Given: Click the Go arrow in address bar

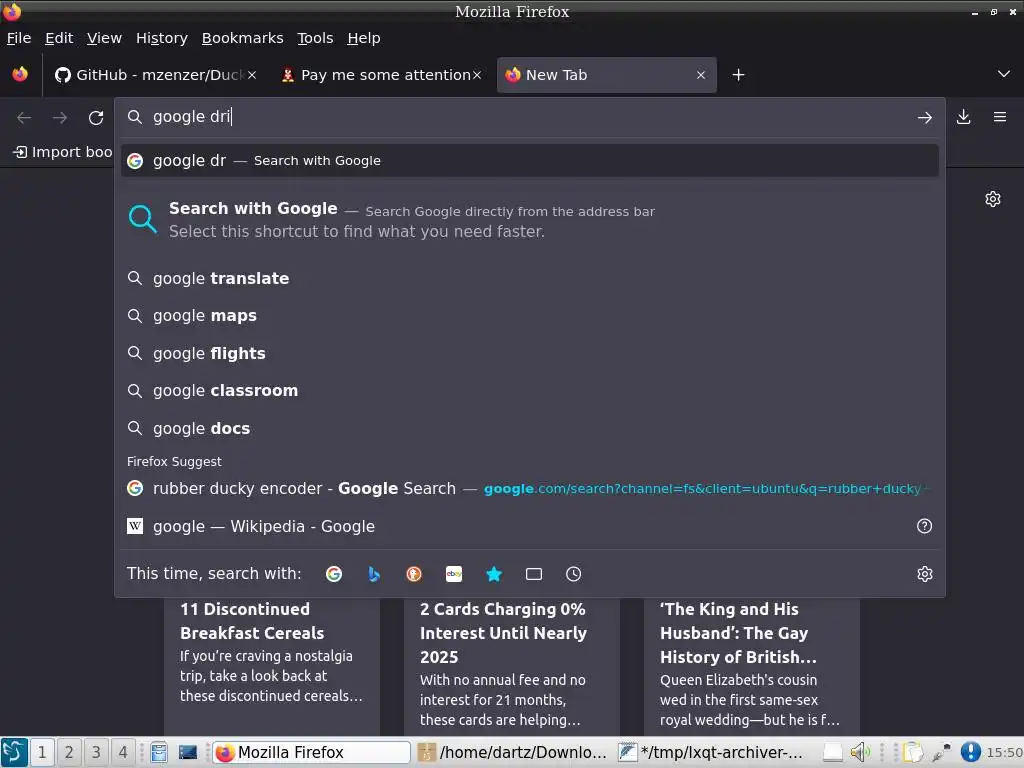Looking at the screenshot, I should pyautogui.click(x=924, y=118).
